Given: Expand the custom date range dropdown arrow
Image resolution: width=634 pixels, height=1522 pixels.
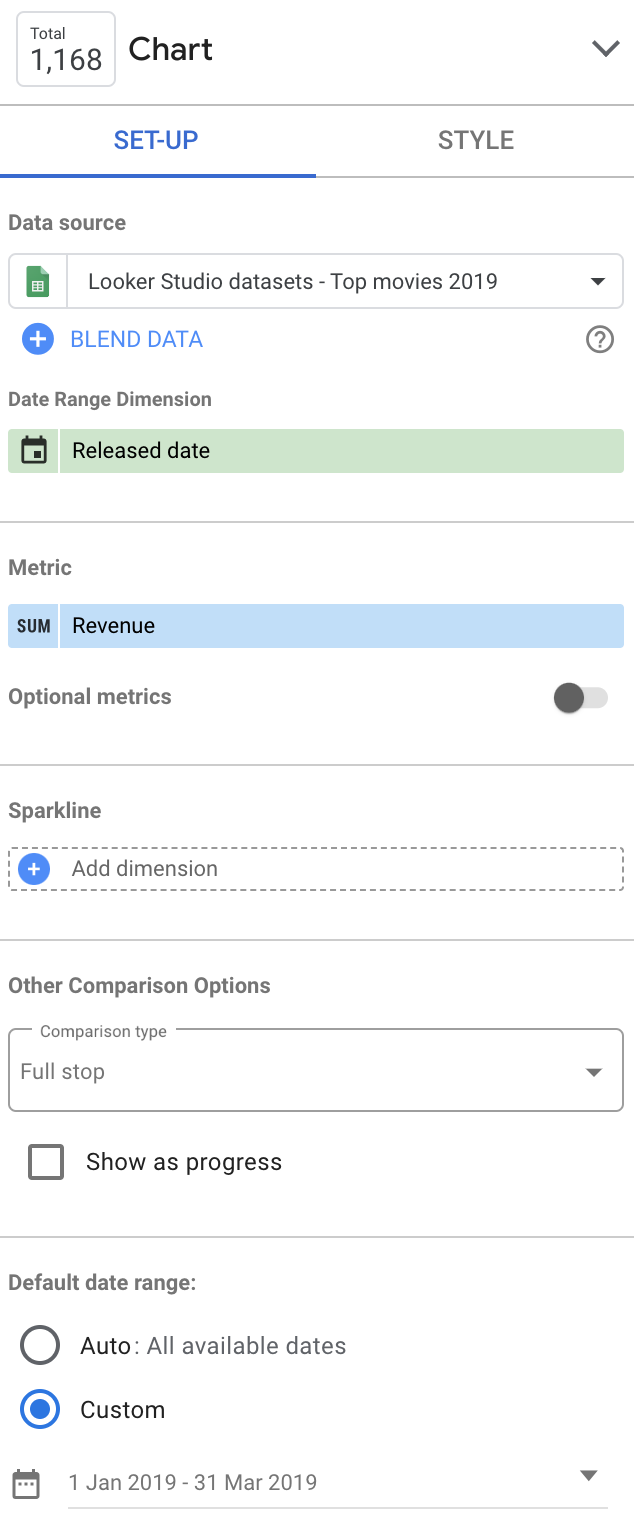Looking at the screenshot, I should click(x=589, y=1476).
